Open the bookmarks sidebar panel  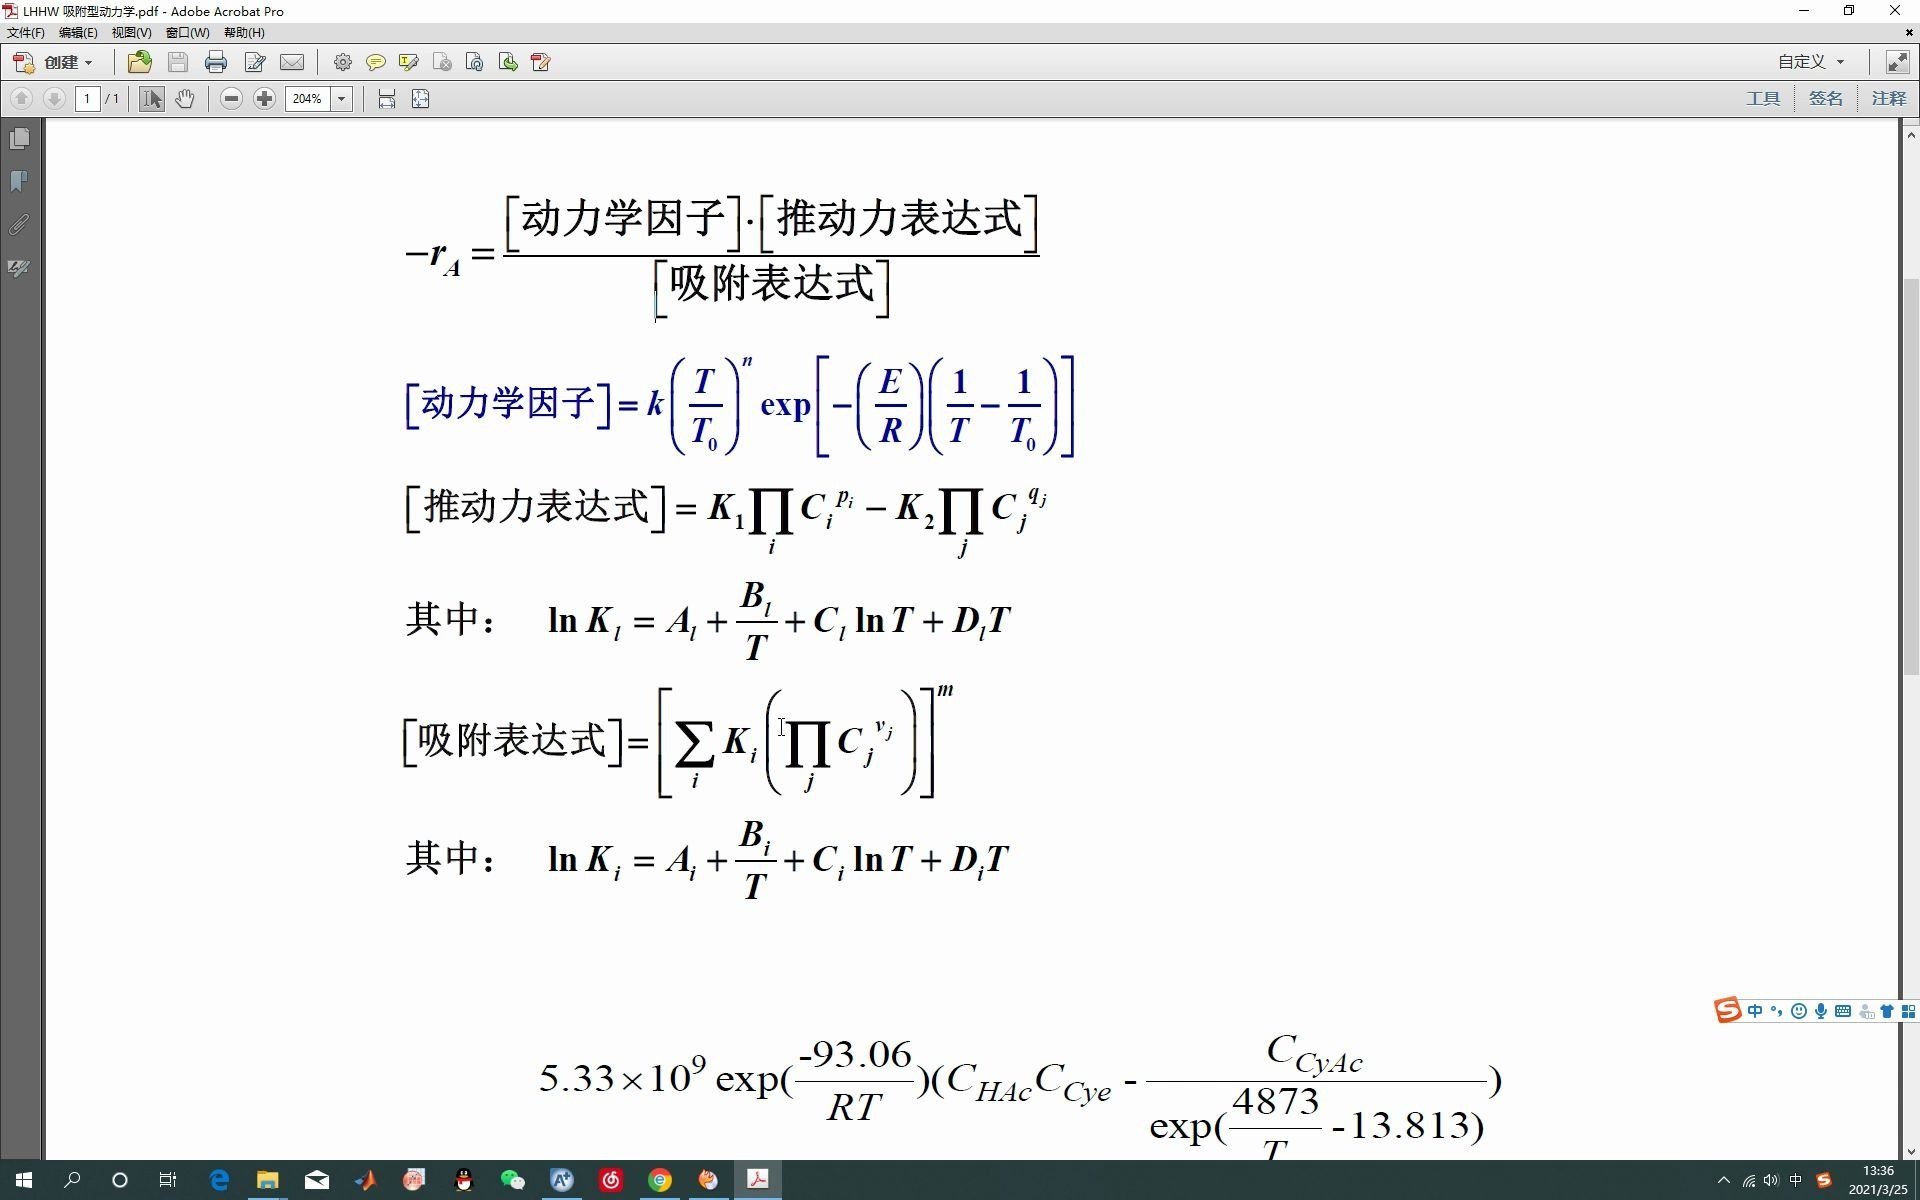[19, 181]
